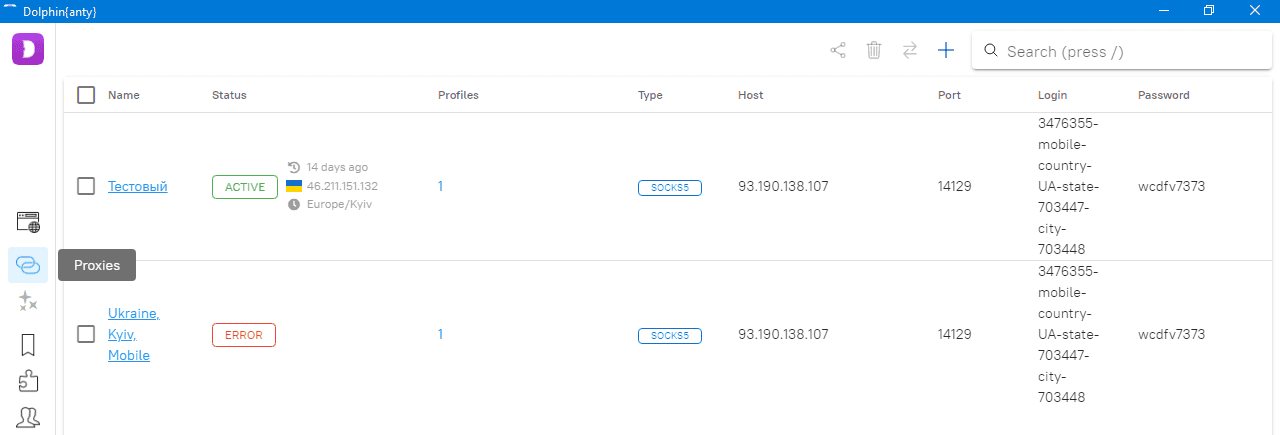Click the Status column header
The image size is (1280, 435).
(229, 95)
